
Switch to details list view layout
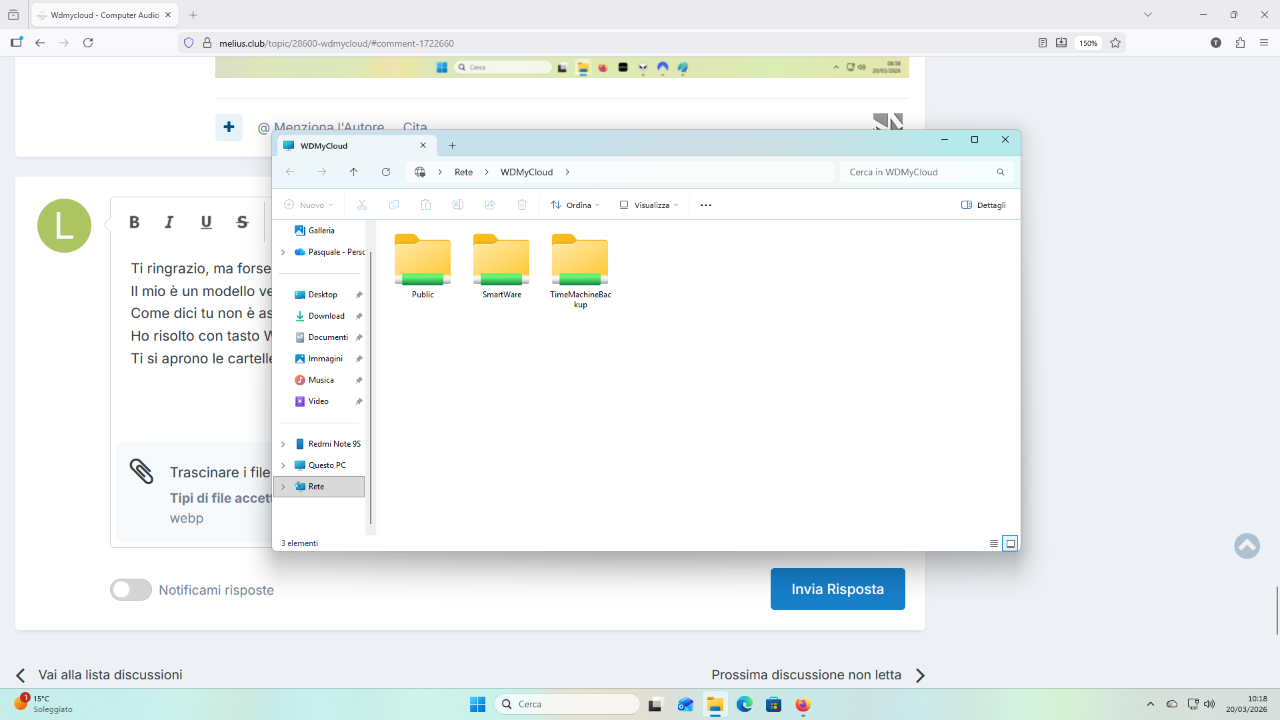994,543
